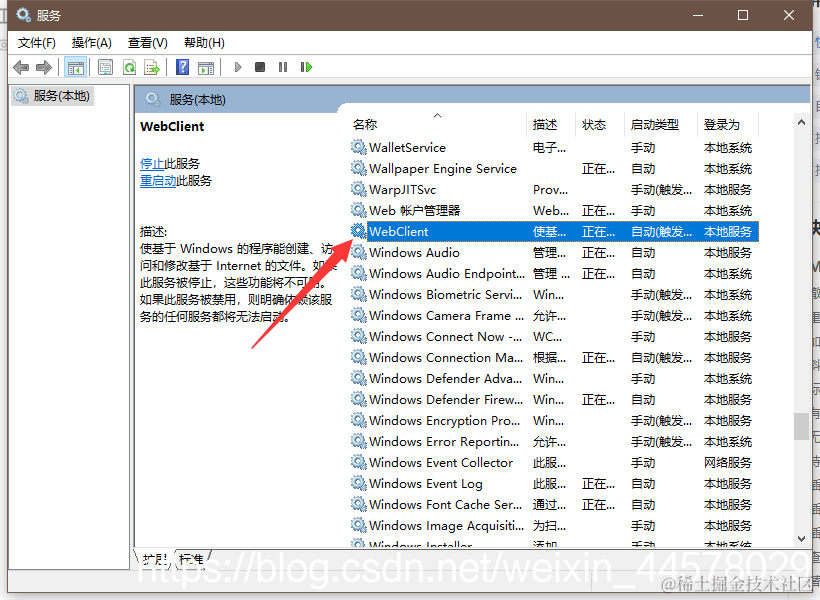Select Windows Font Cache Service row
Screen dimensions: 820x600
click(x=554, y=504)
